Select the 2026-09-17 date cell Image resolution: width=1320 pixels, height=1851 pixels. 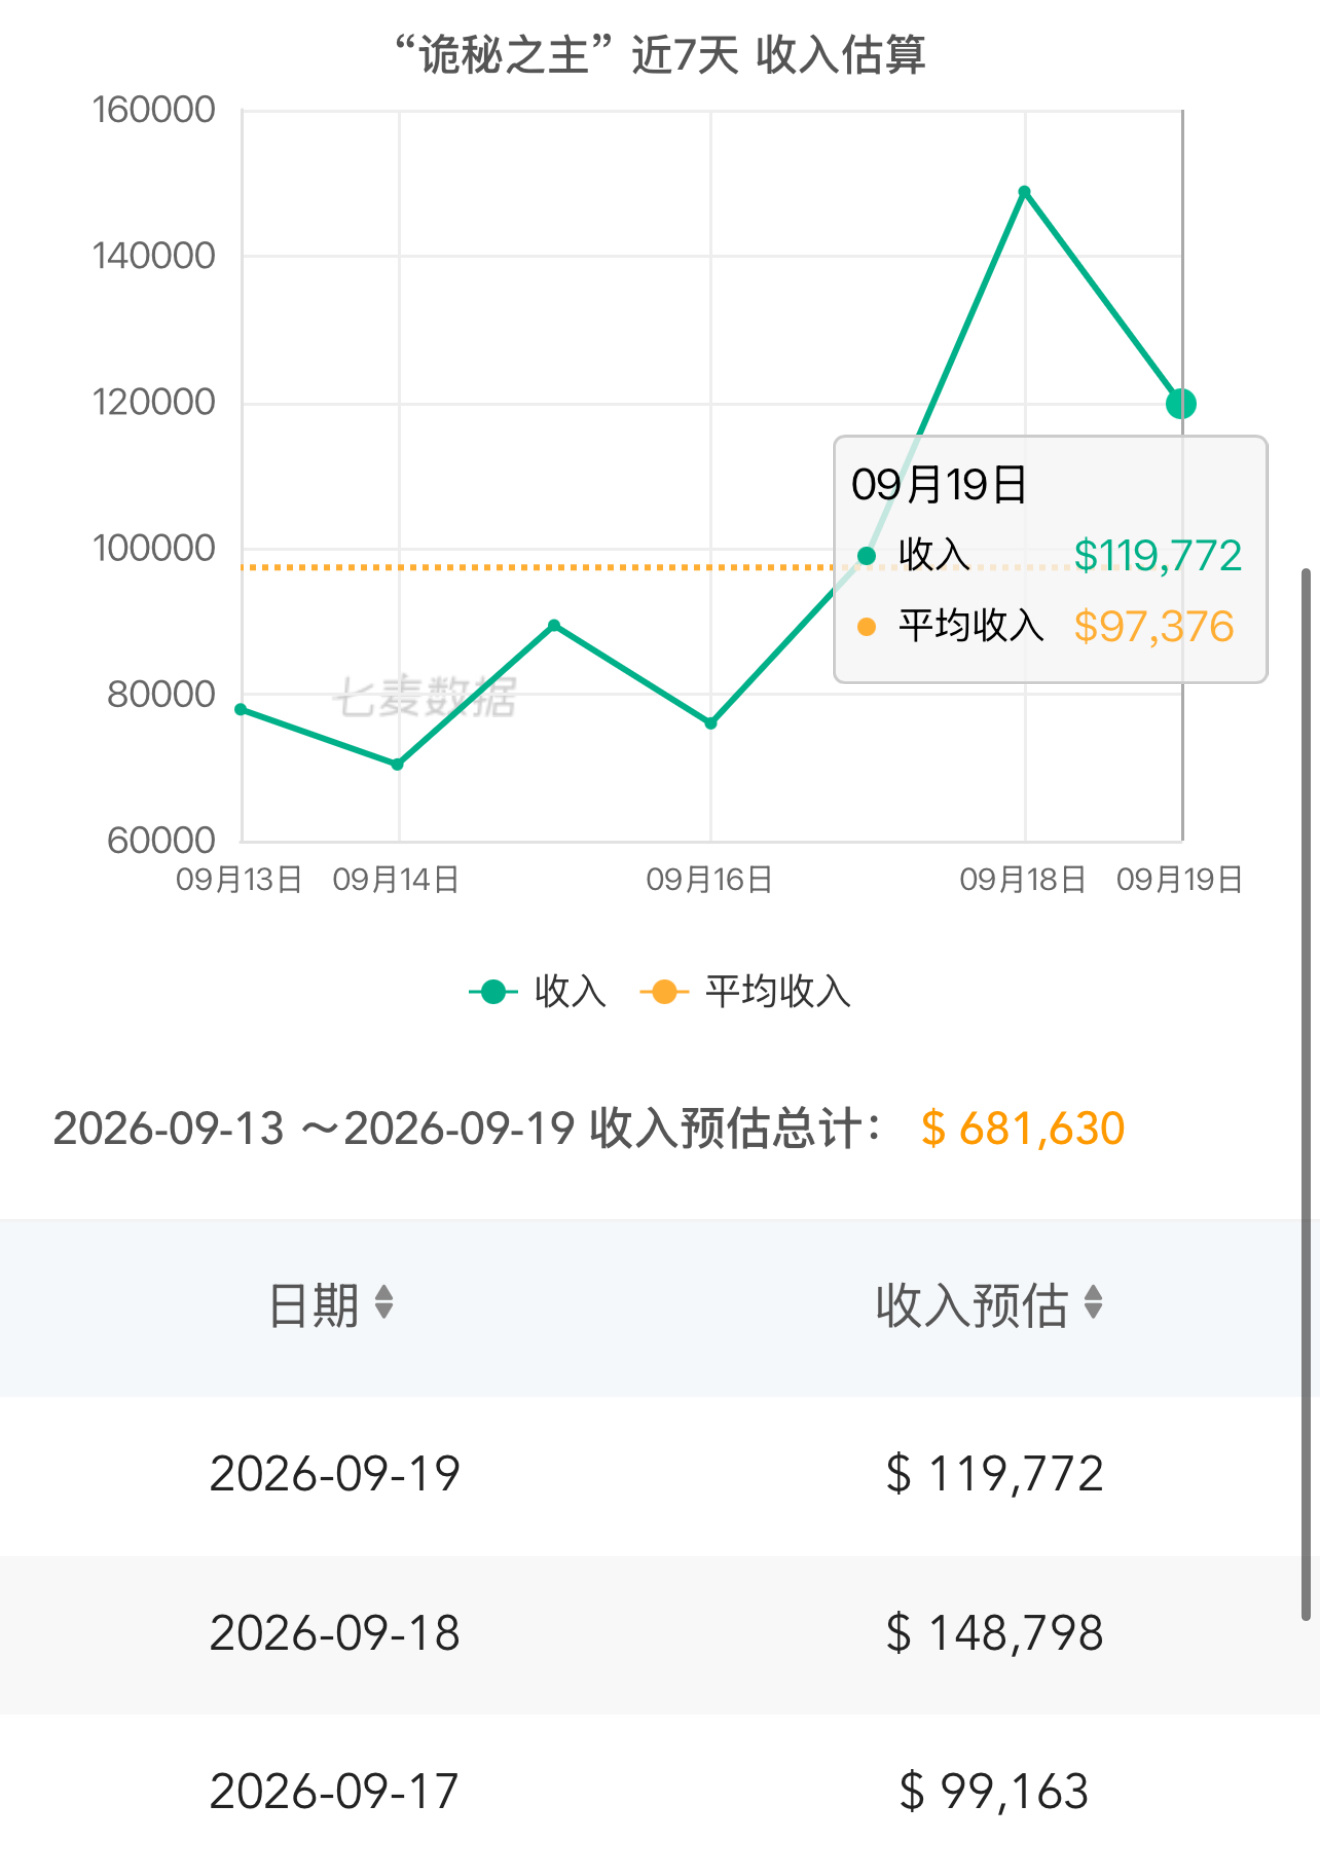335,1791
